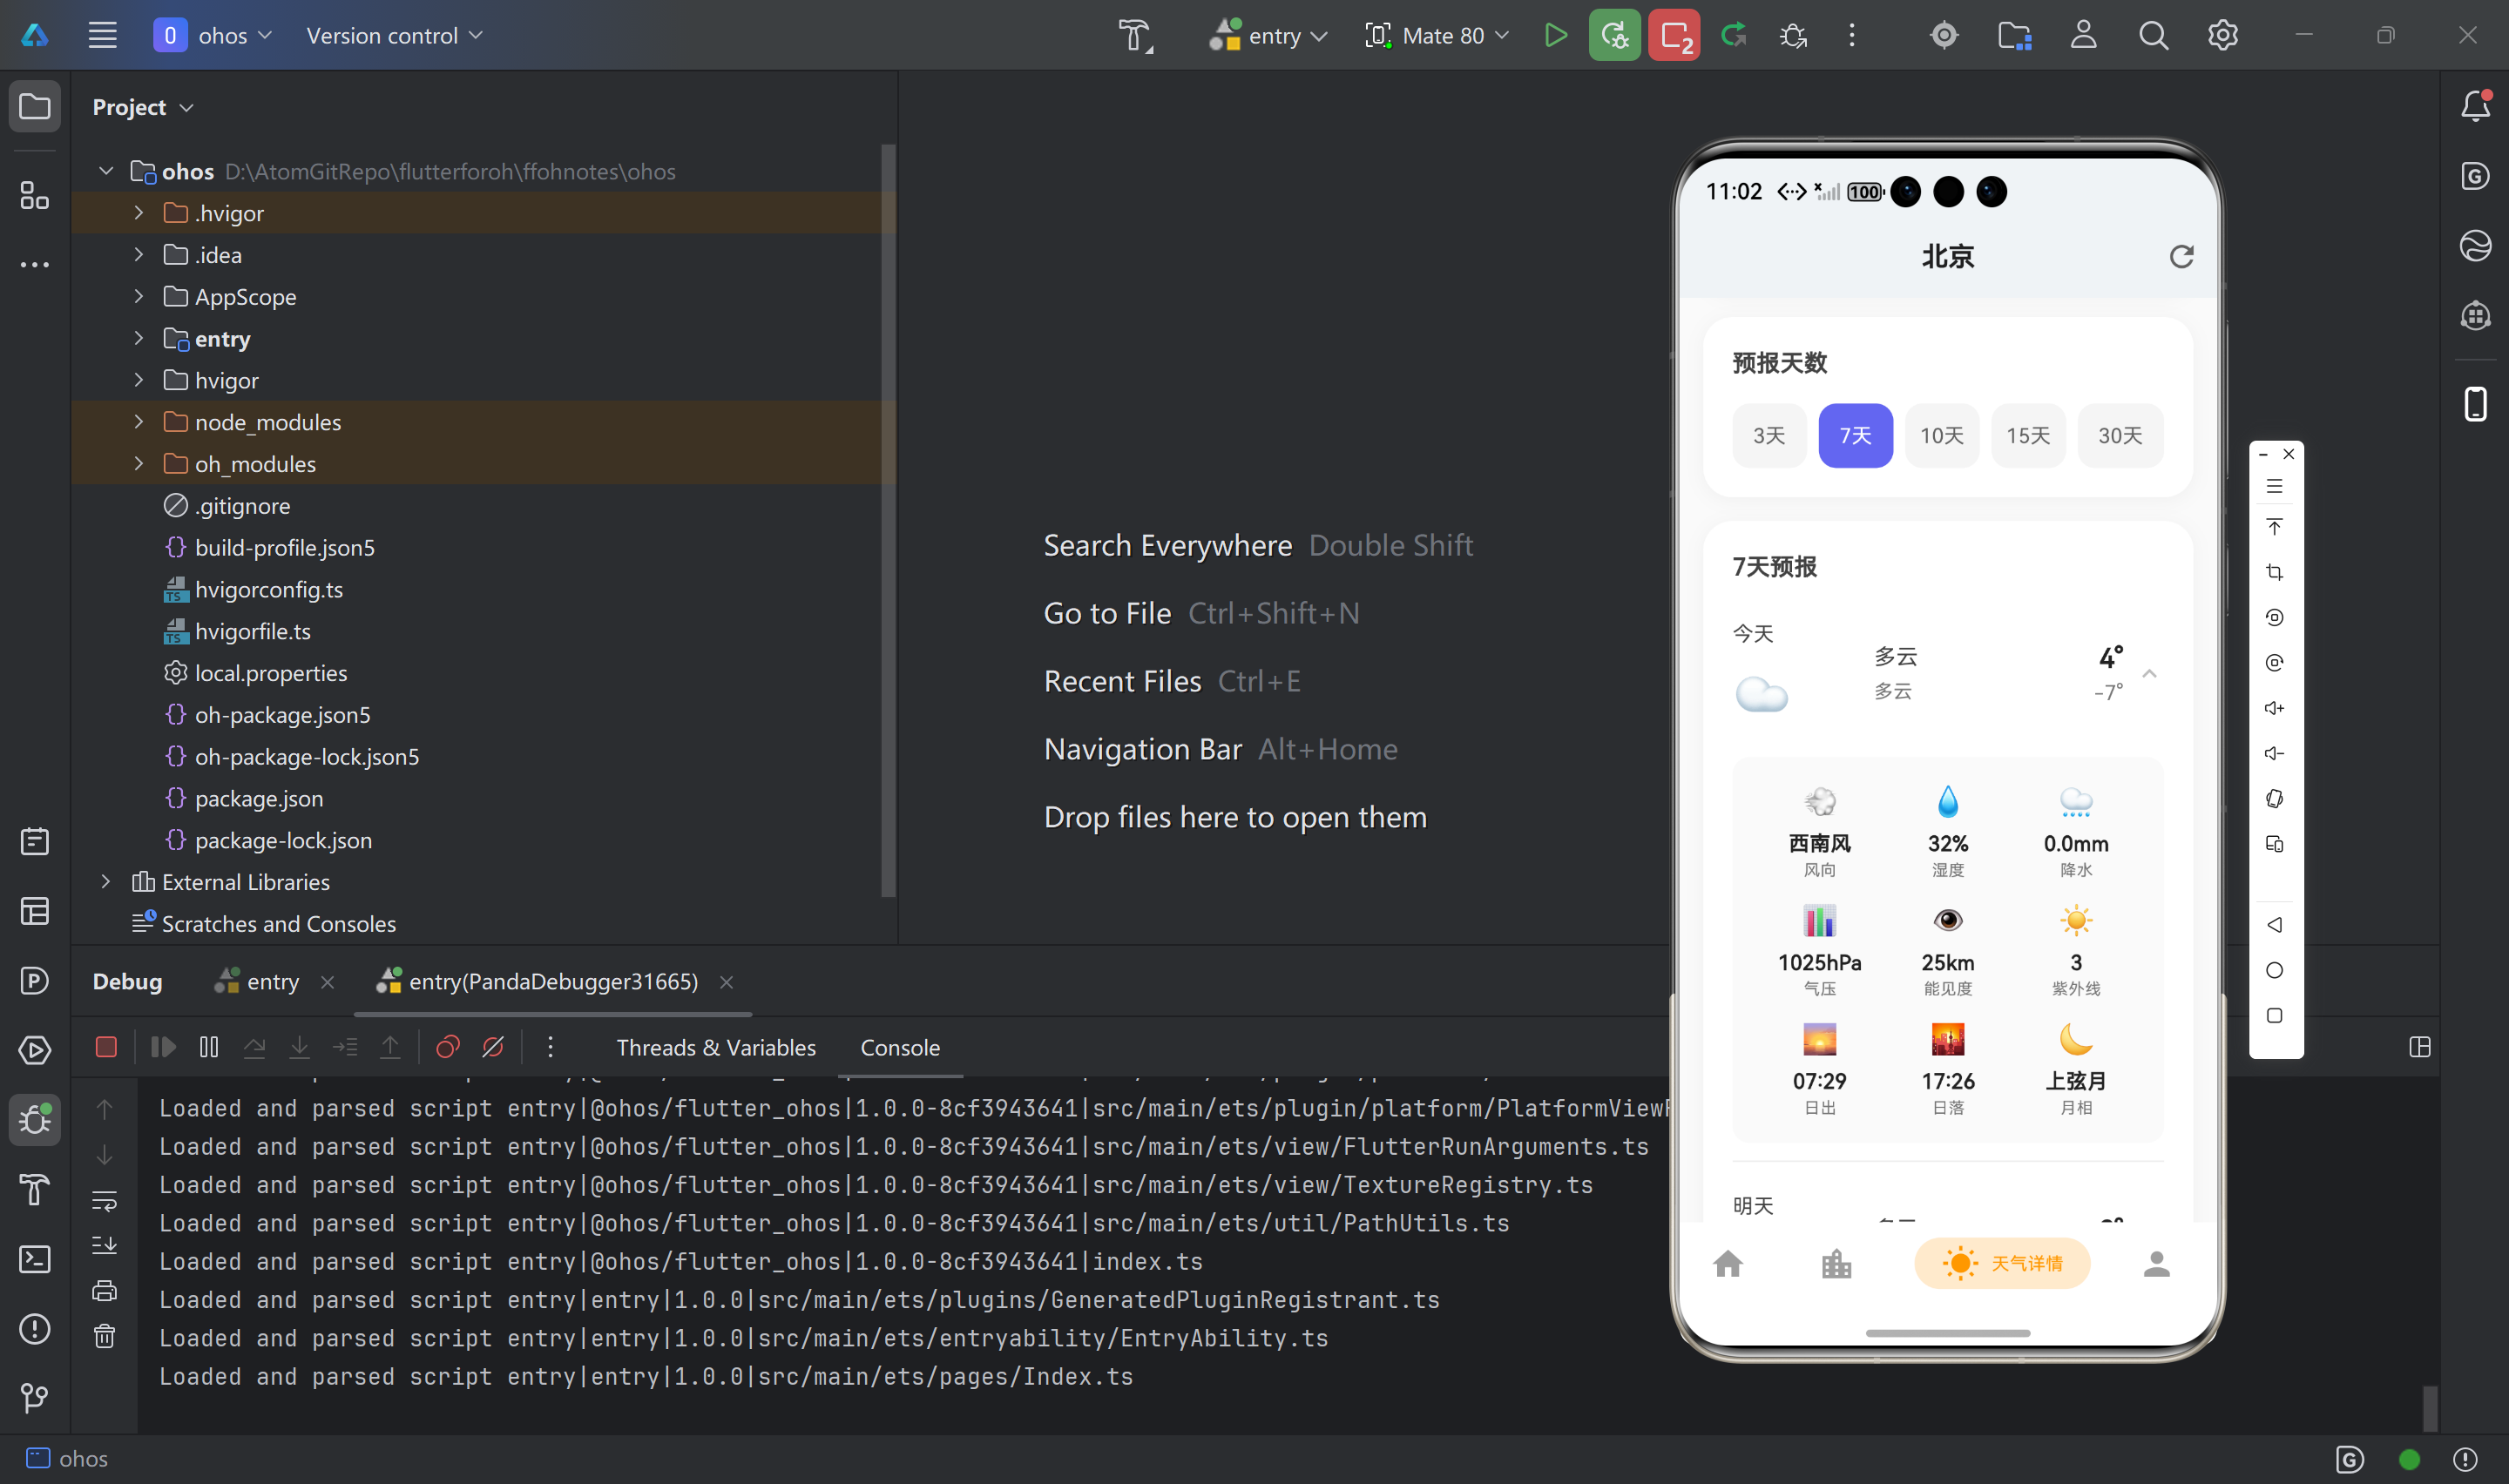This screenshot has width=2509, height=1484.
Task: Switch to Threads & Variables tab
Action: pyautogui.click(x=716, y=1047)
